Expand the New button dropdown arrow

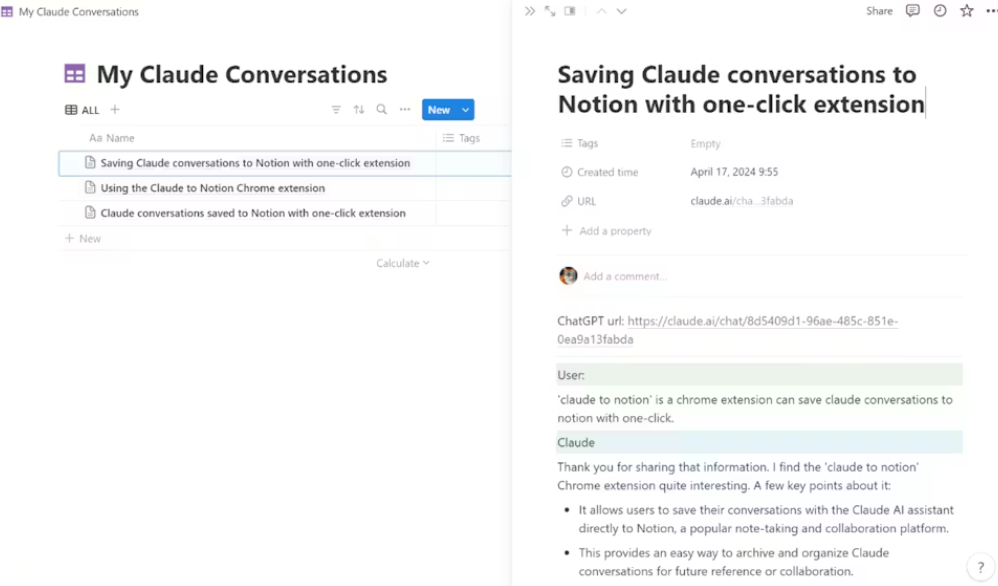click(466, 109)
